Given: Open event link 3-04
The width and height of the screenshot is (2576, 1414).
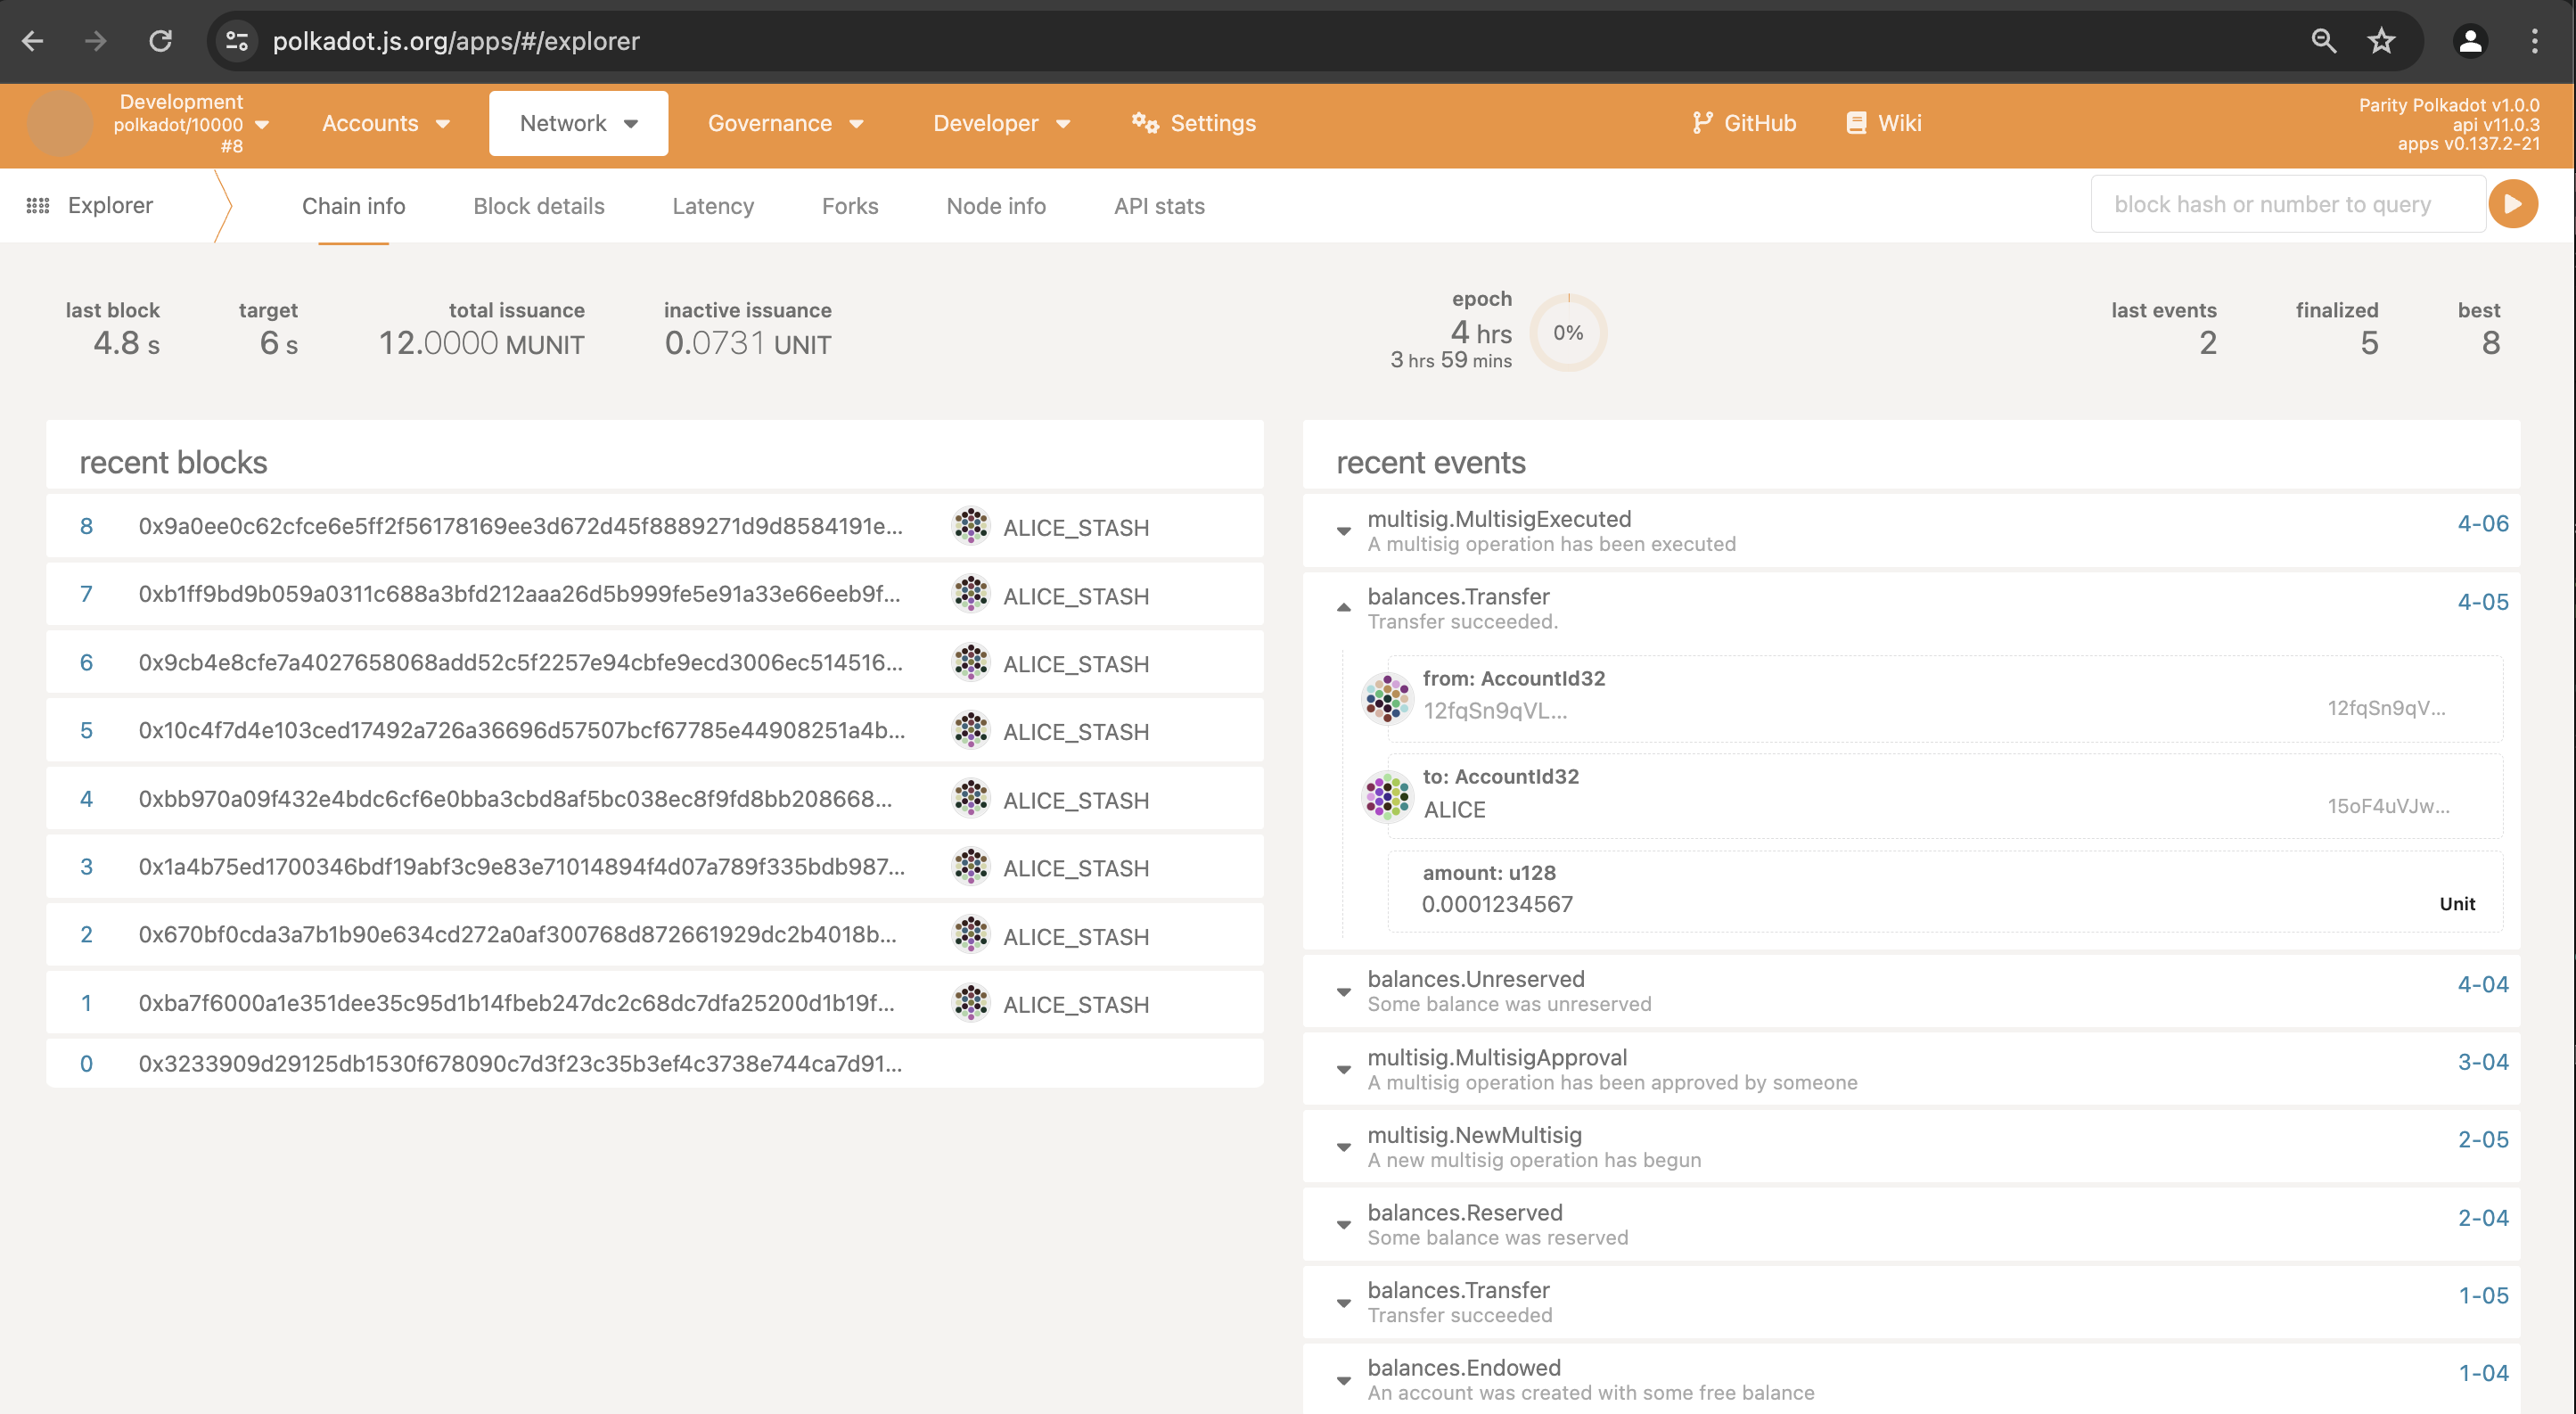Looking at the screenshot, I should point(2482,1061).
